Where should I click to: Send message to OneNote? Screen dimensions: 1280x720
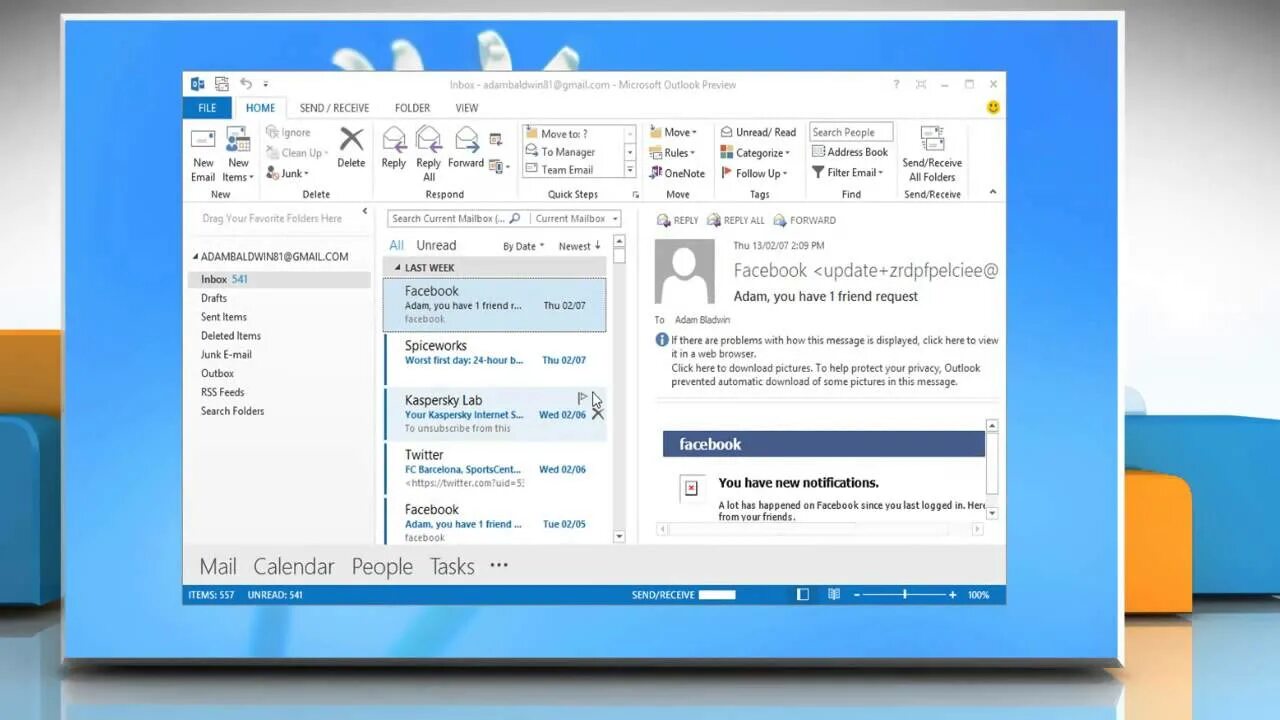pyautogui.click(x=677, y=173)
